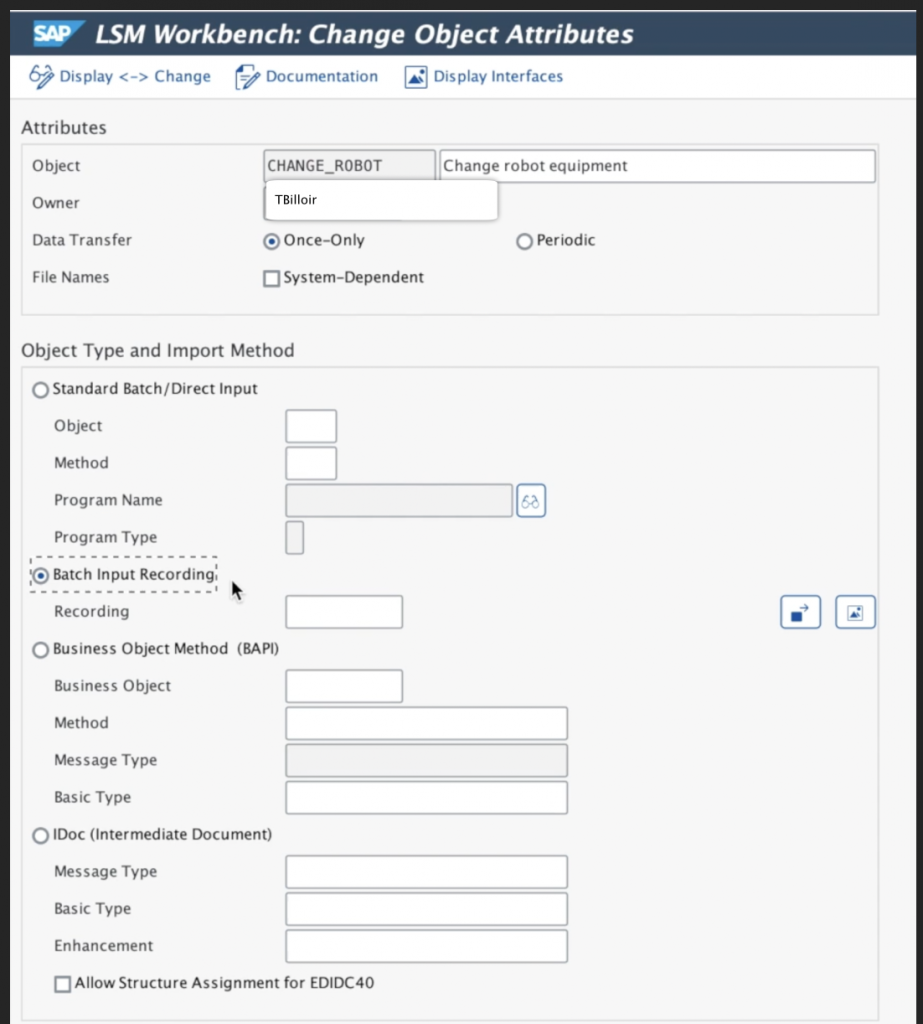Tick Allow Structure Assignment for EDIDC40
The width and height of the screenshot is (923, 1024).
click(63, 984)
